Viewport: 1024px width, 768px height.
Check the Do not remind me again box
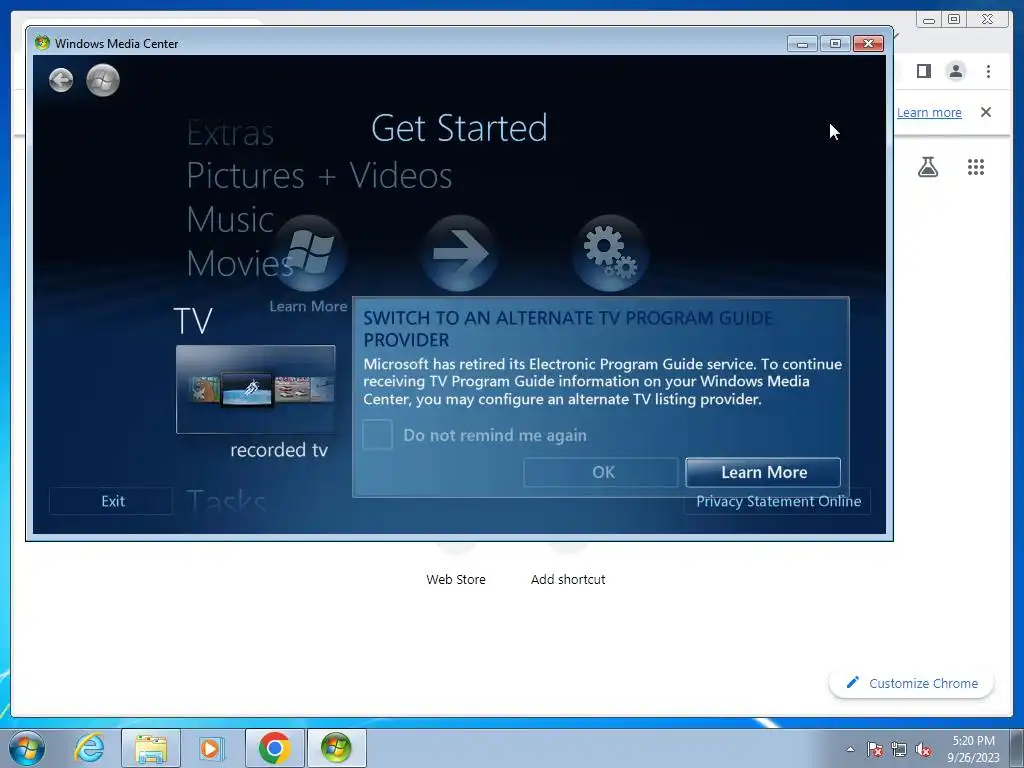click(x=377, y=435)
